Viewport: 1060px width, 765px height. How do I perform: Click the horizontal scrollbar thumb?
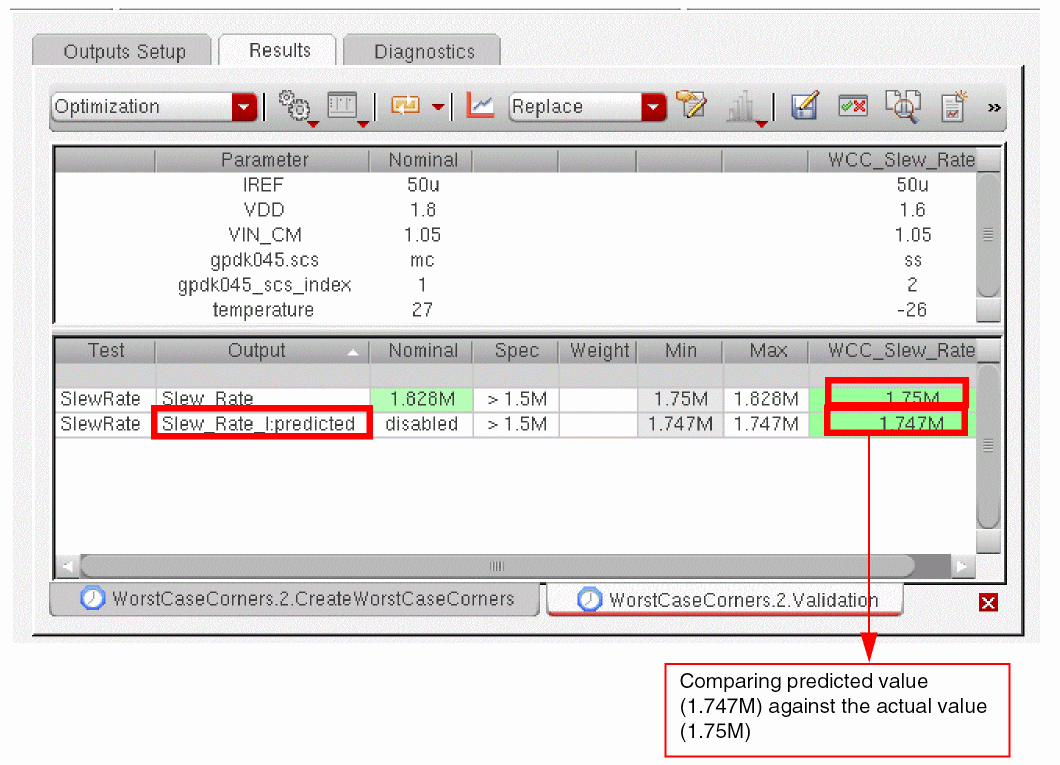pos(497,566)
